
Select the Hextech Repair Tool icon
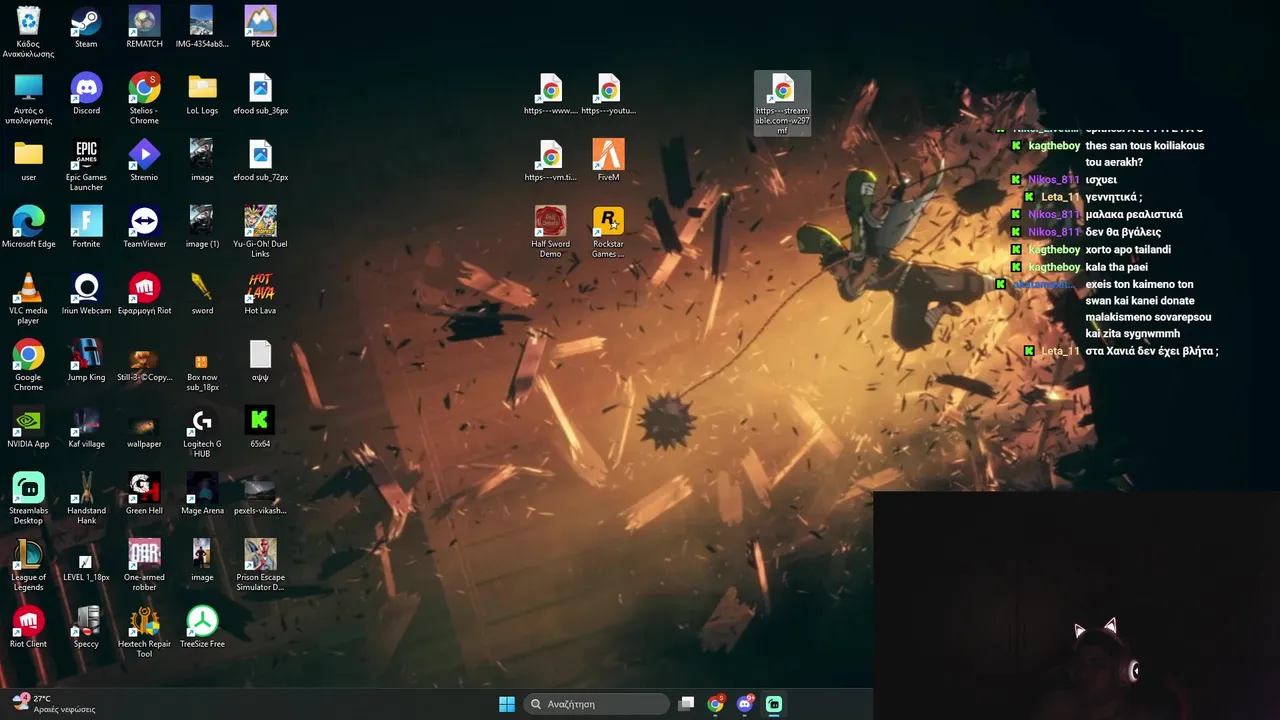point(144,632)
